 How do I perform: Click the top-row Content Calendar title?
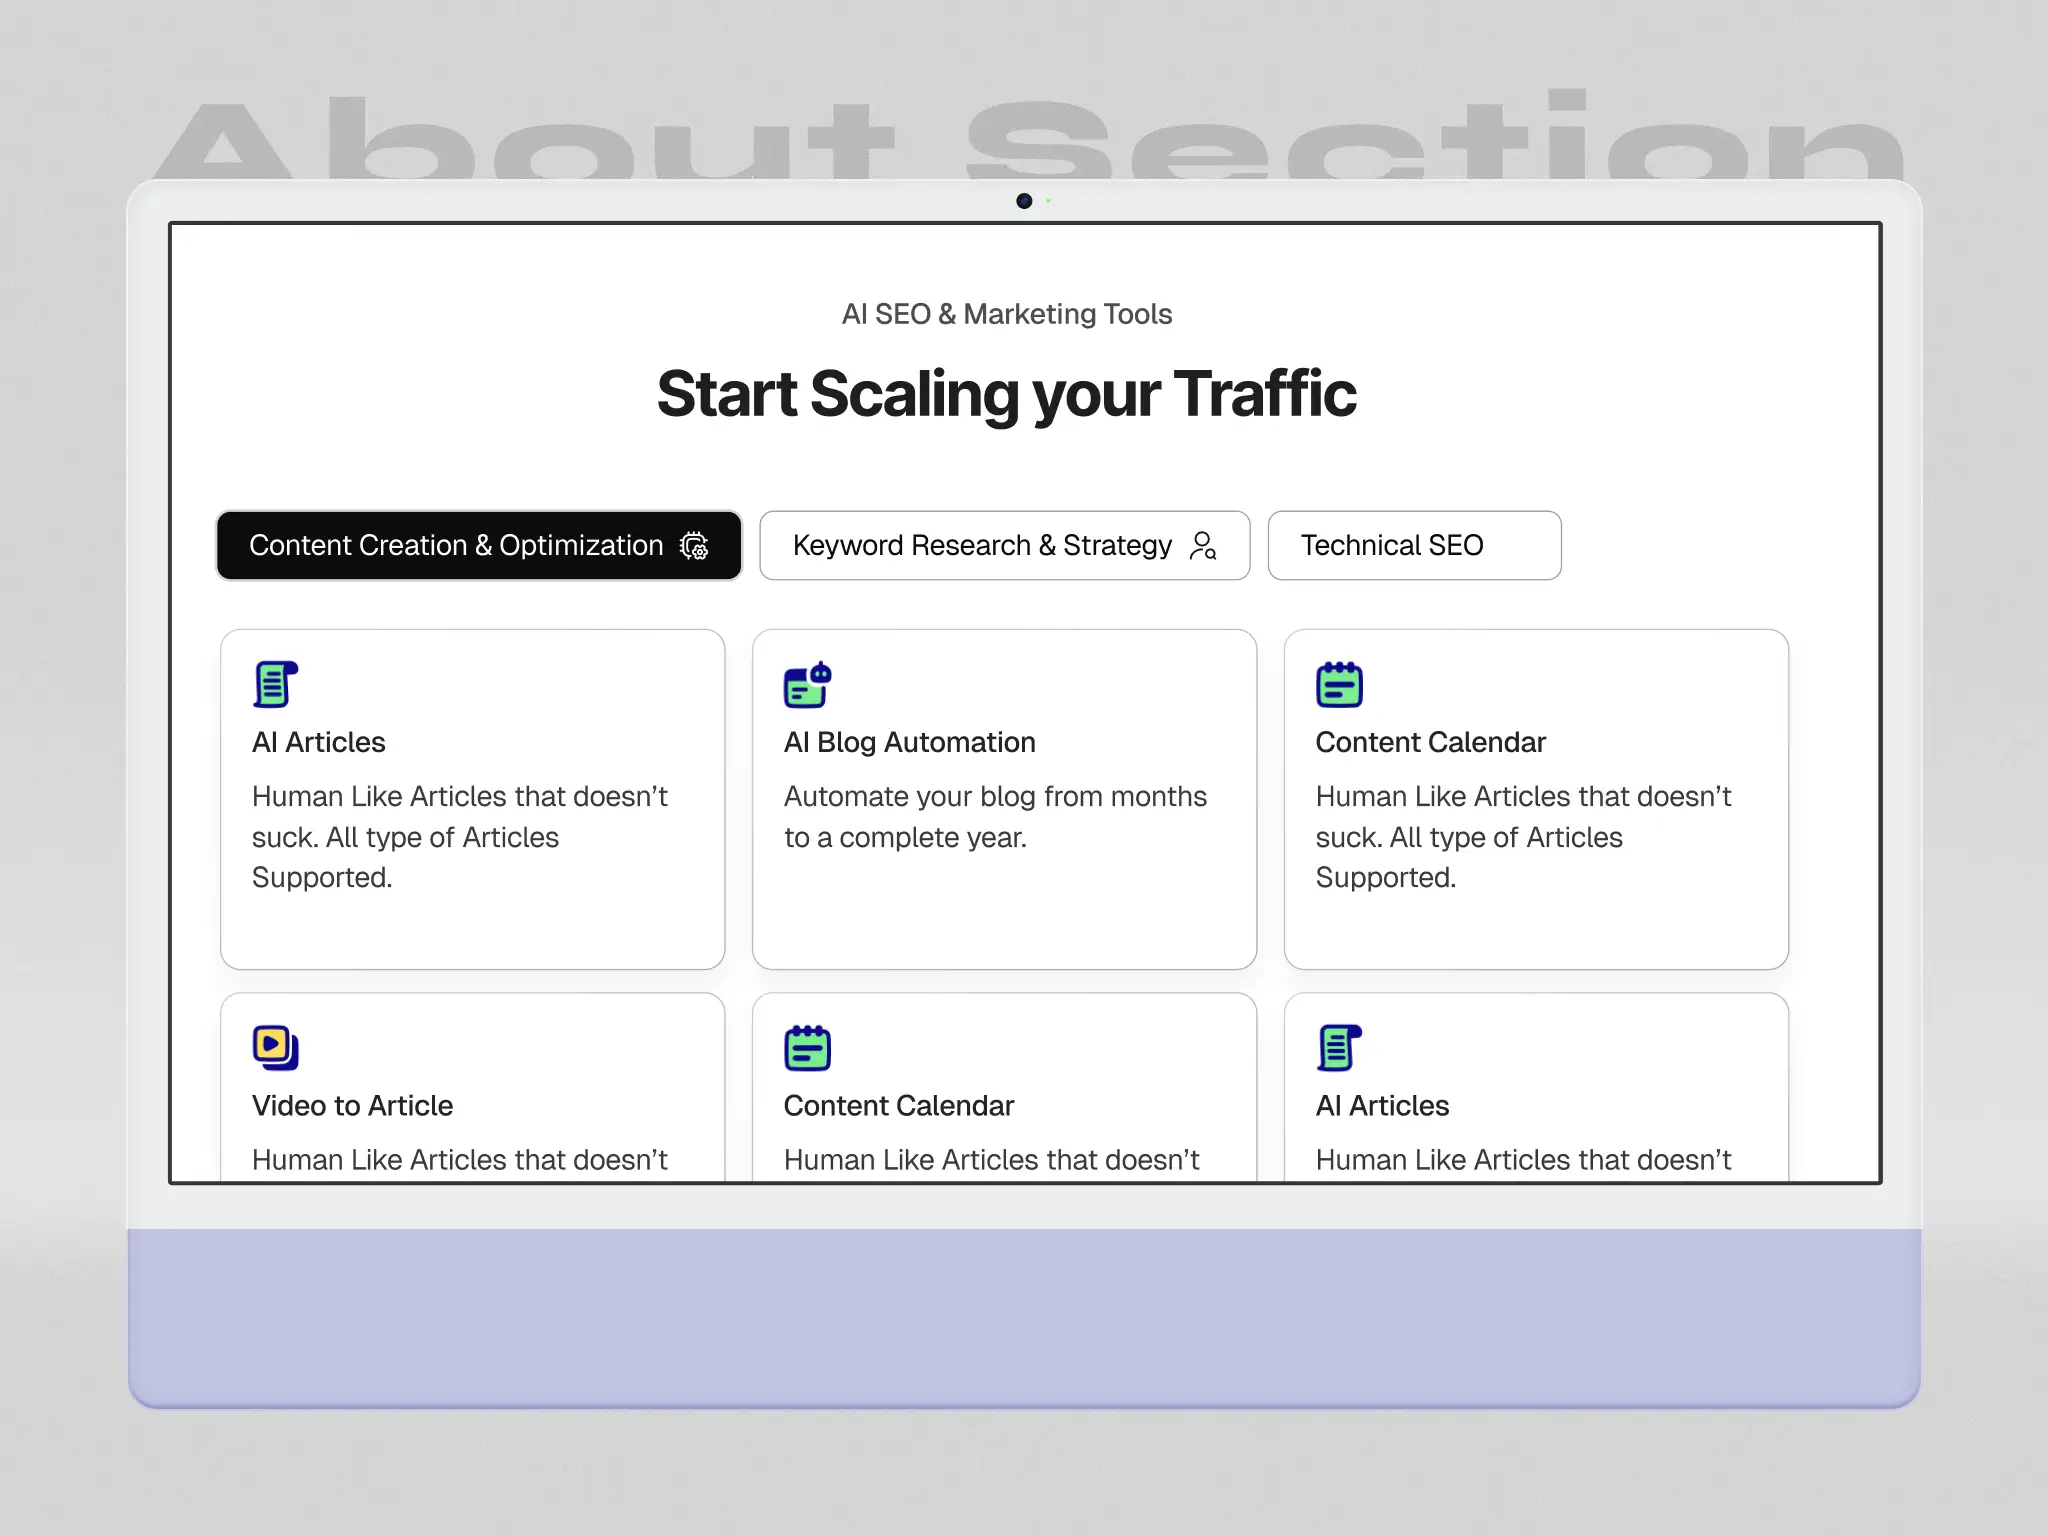(x=1430, y=742)
